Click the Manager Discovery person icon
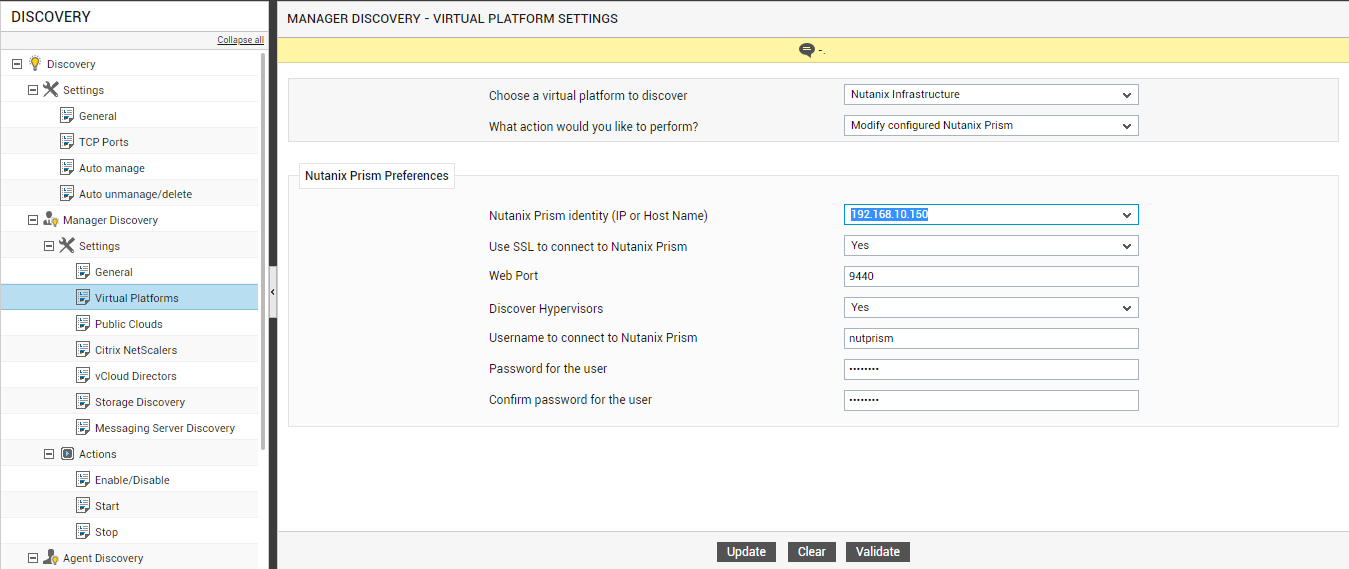Viewport: 1349px width, 569px height. point(50,219)
